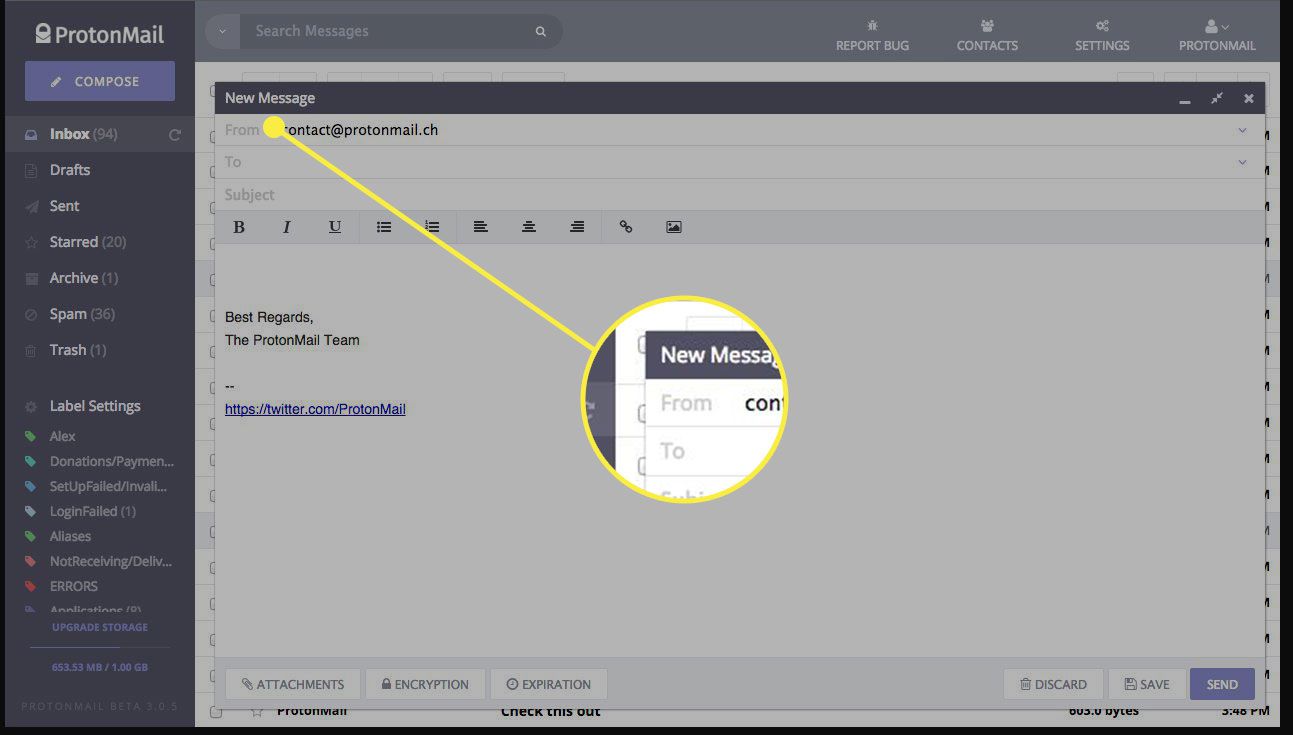Screen dimensions: 1293x735
Task: Select the NotReceiving/Delivery label
Action: [111, 561]
